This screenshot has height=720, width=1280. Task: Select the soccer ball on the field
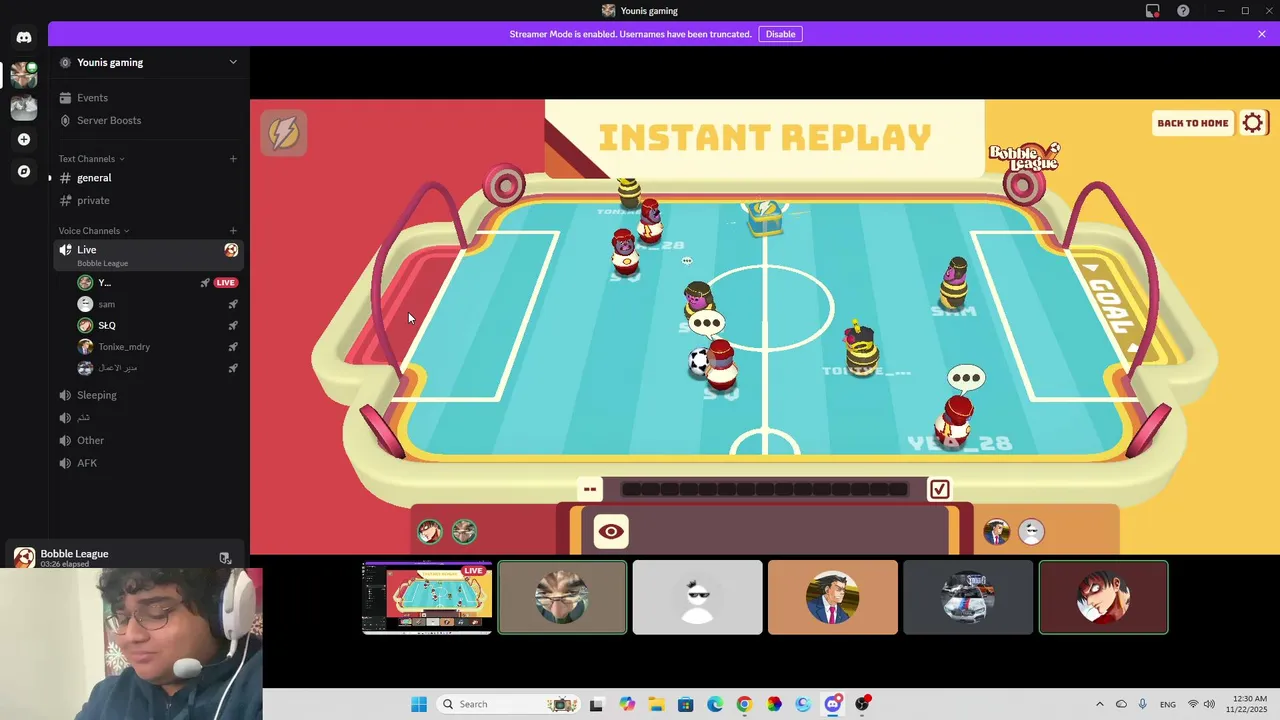point(700,362)
